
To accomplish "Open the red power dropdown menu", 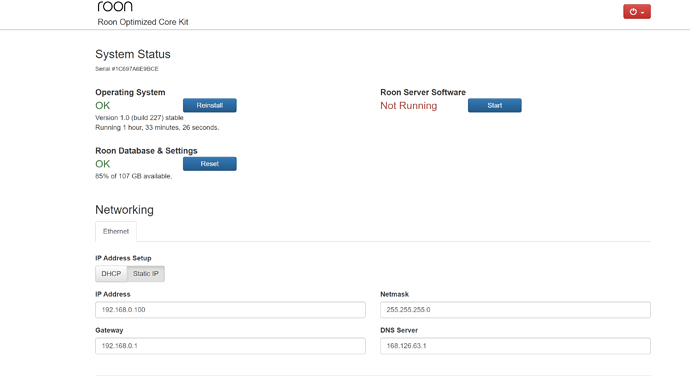I will coord(636,11).
